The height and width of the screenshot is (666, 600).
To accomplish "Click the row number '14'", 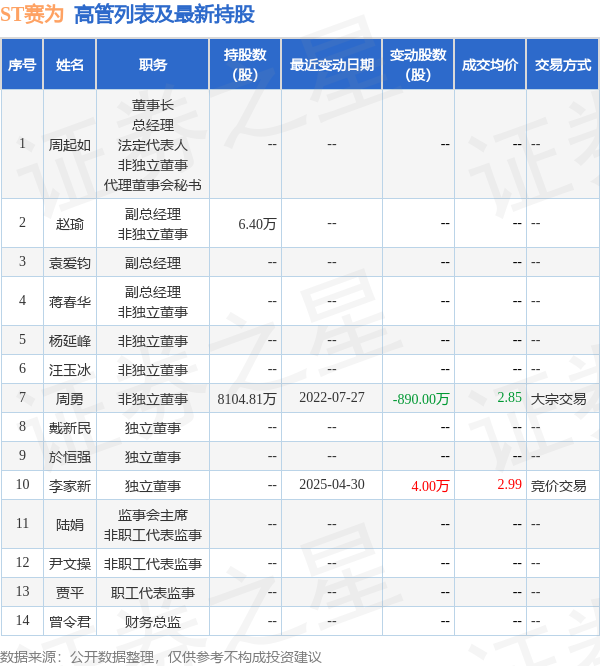I will coord(23,621).
